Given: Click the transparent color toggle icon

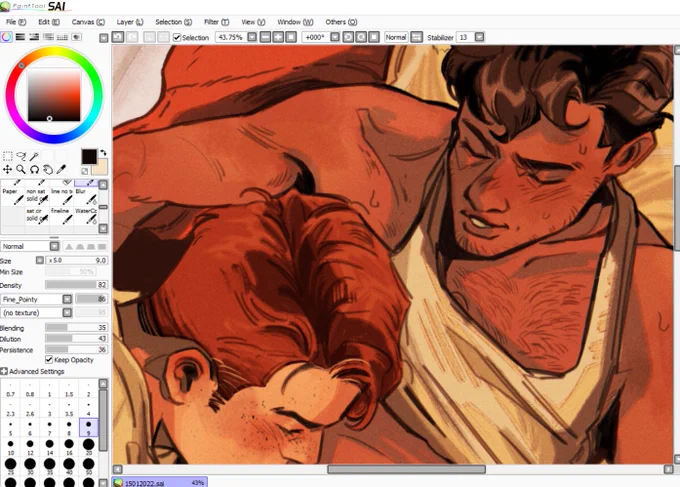Looking at the screenshot, I should (x=85, y=171).
